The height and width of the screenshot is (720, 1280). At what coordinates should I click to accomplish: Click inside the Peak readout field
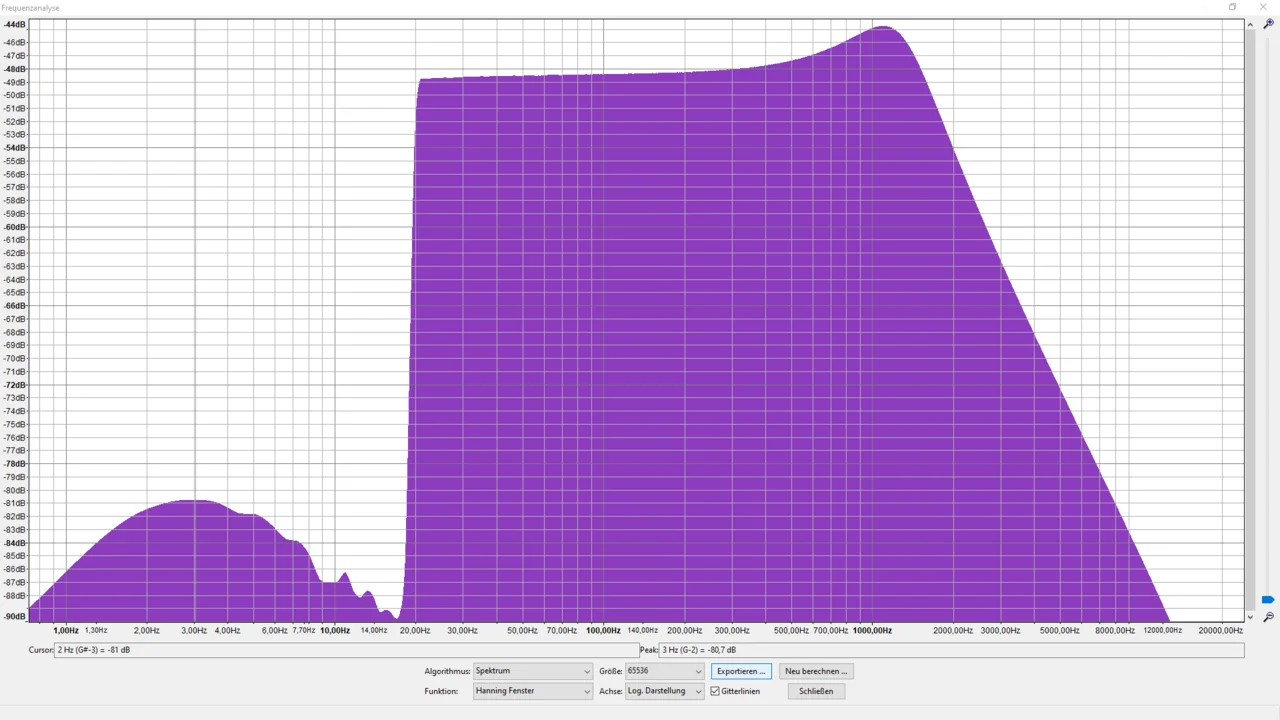tap(950, 650)
